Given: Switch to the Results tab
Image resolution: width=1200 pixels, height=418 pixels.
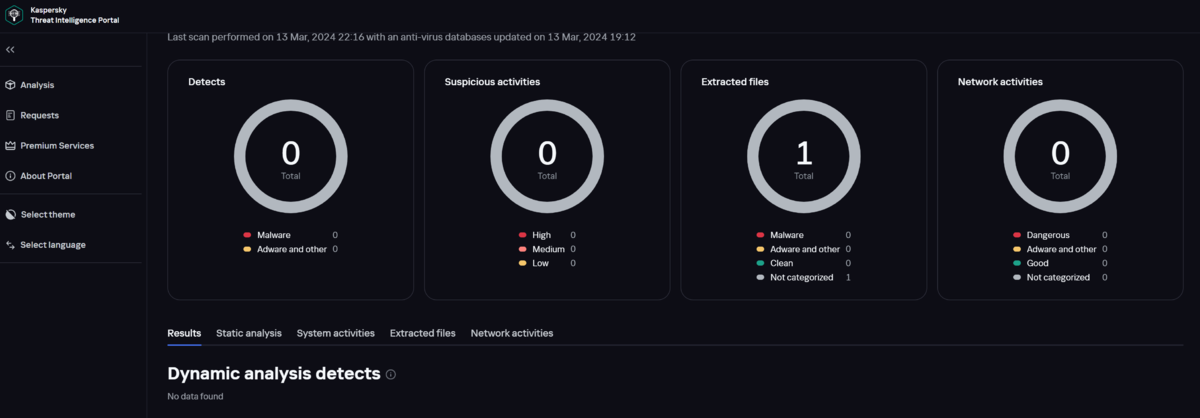Looking at the screenshot, I should pos(184,333).
